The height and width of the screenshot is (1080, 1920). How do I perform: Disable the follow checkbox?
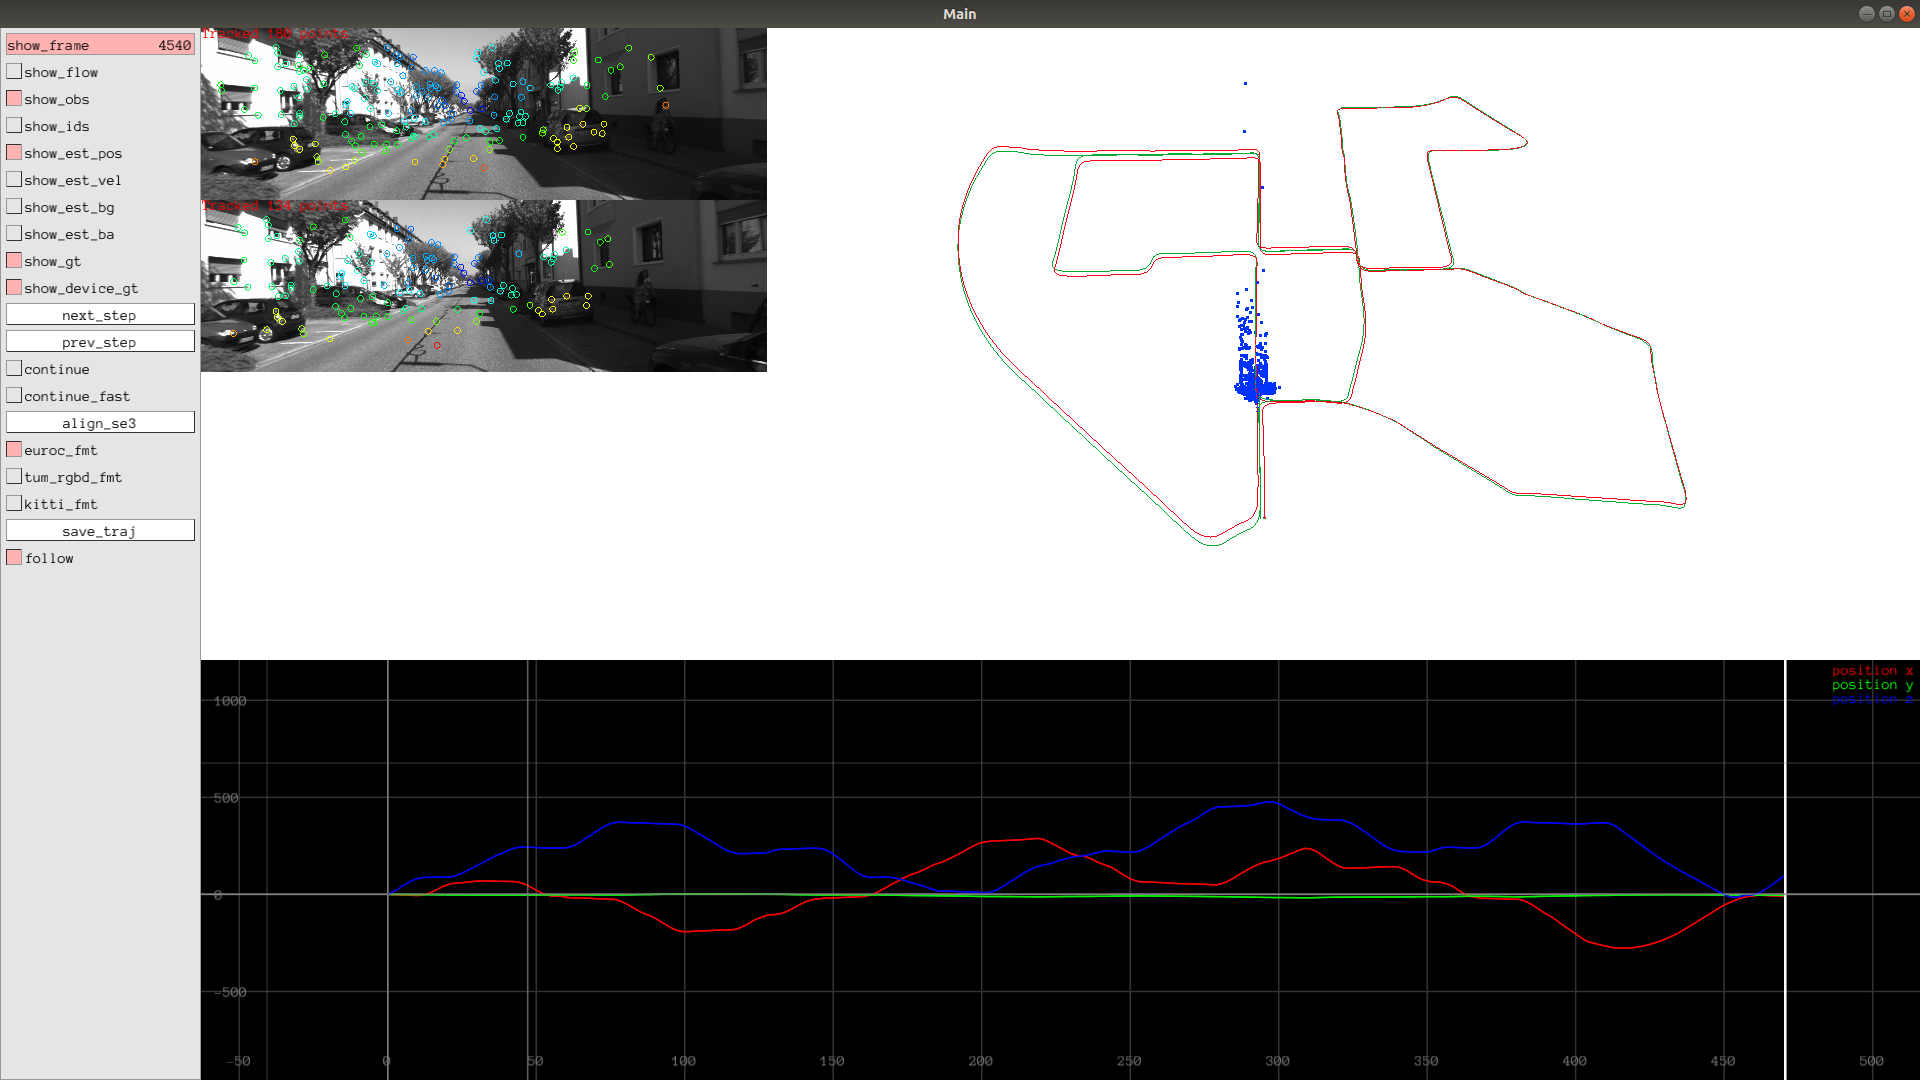(14, 558)
